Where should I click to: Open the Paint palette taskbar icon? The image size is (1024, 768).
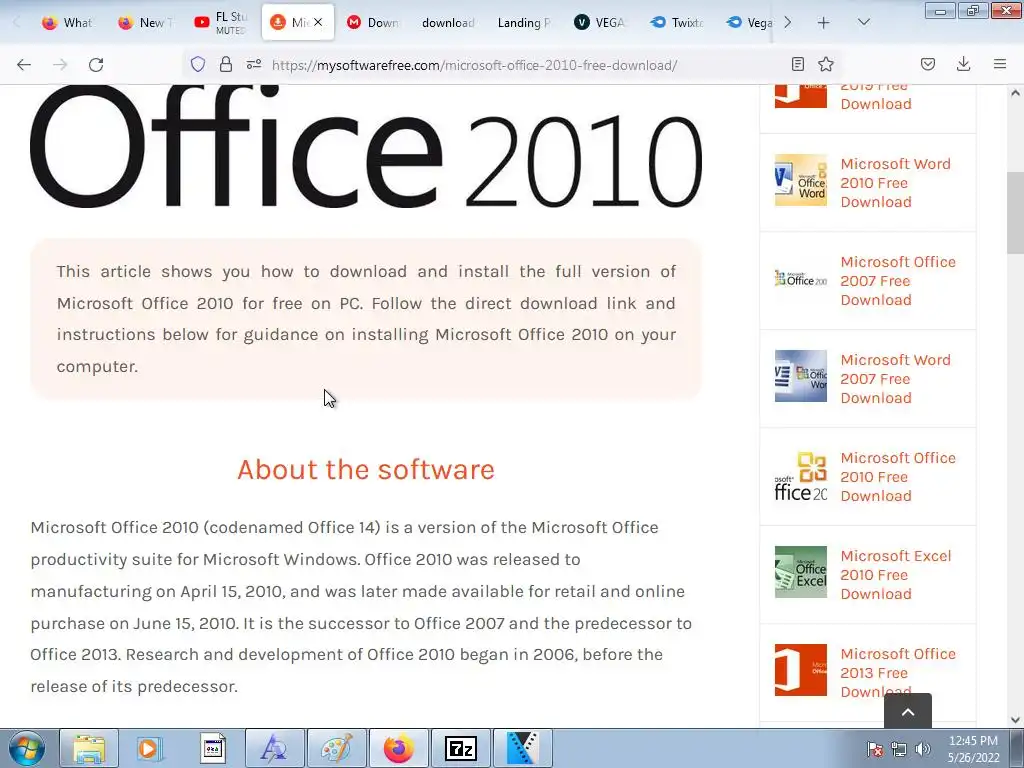337,748
